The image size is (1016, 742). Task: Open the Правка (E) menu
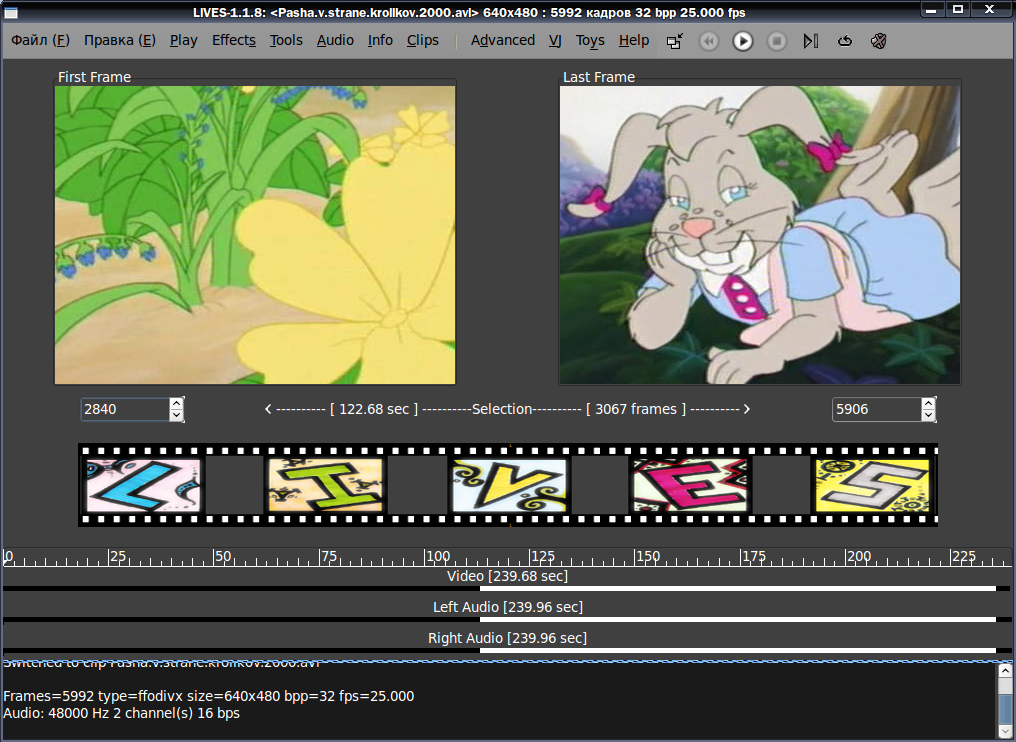coord(120,40)
